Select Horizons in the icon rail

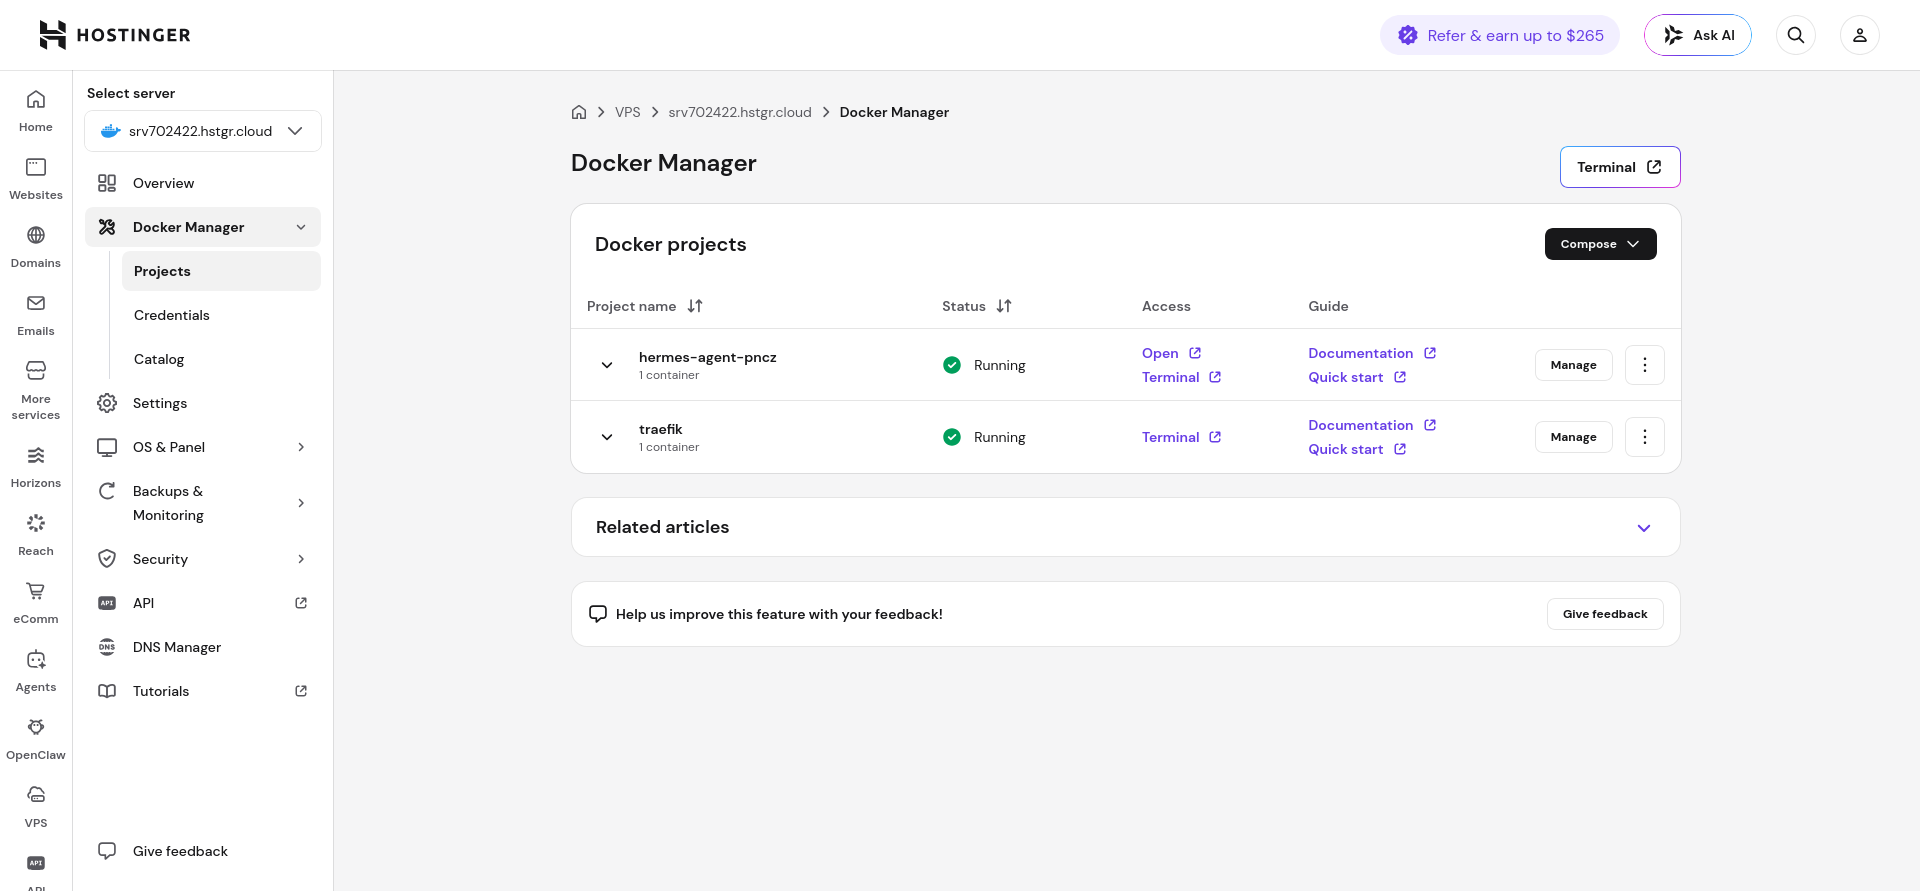point(36,467)
